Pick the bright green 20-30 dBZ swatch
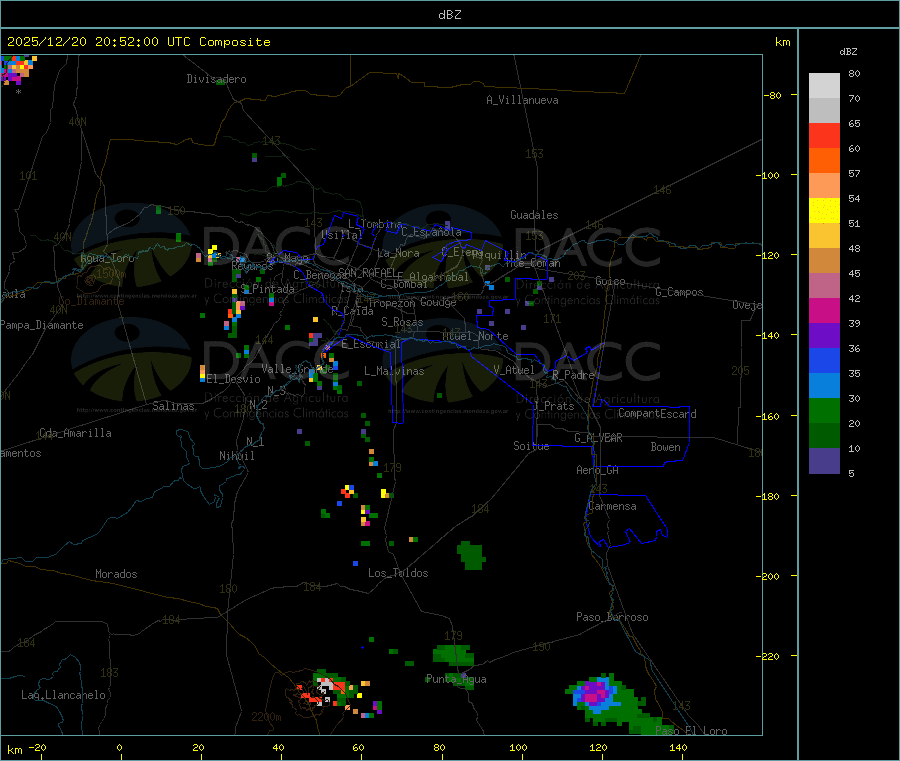This screenshot has height=761, width=900. click(824, 410)
